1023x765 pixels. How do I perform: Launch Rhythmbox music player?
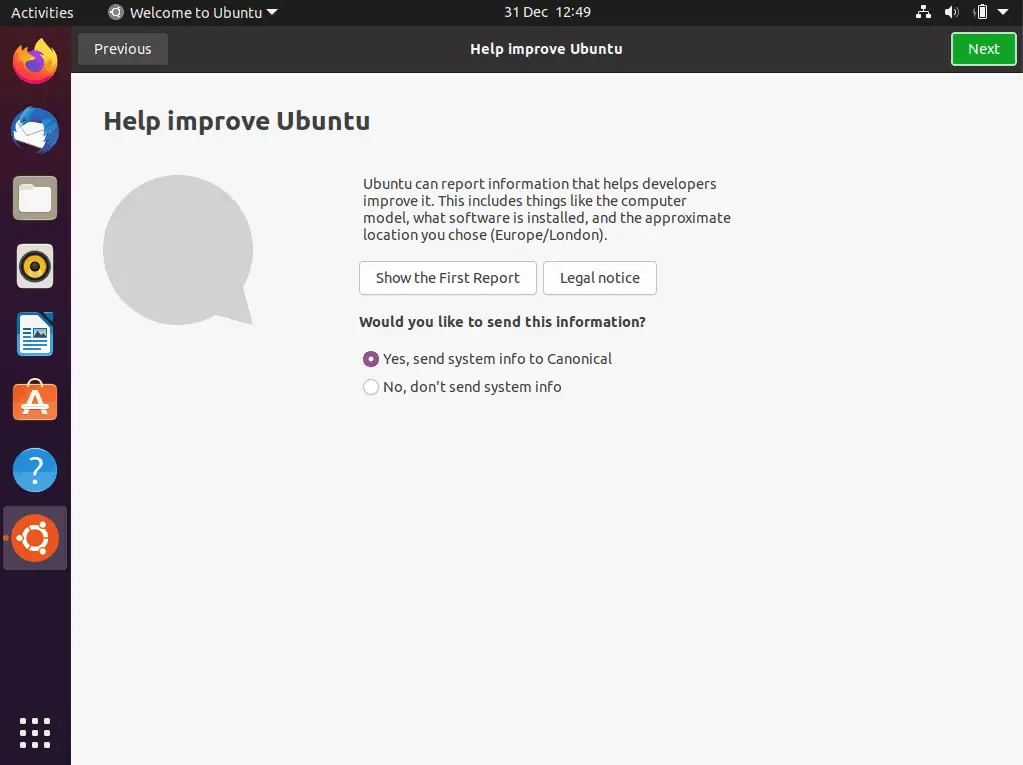[35, 266]
